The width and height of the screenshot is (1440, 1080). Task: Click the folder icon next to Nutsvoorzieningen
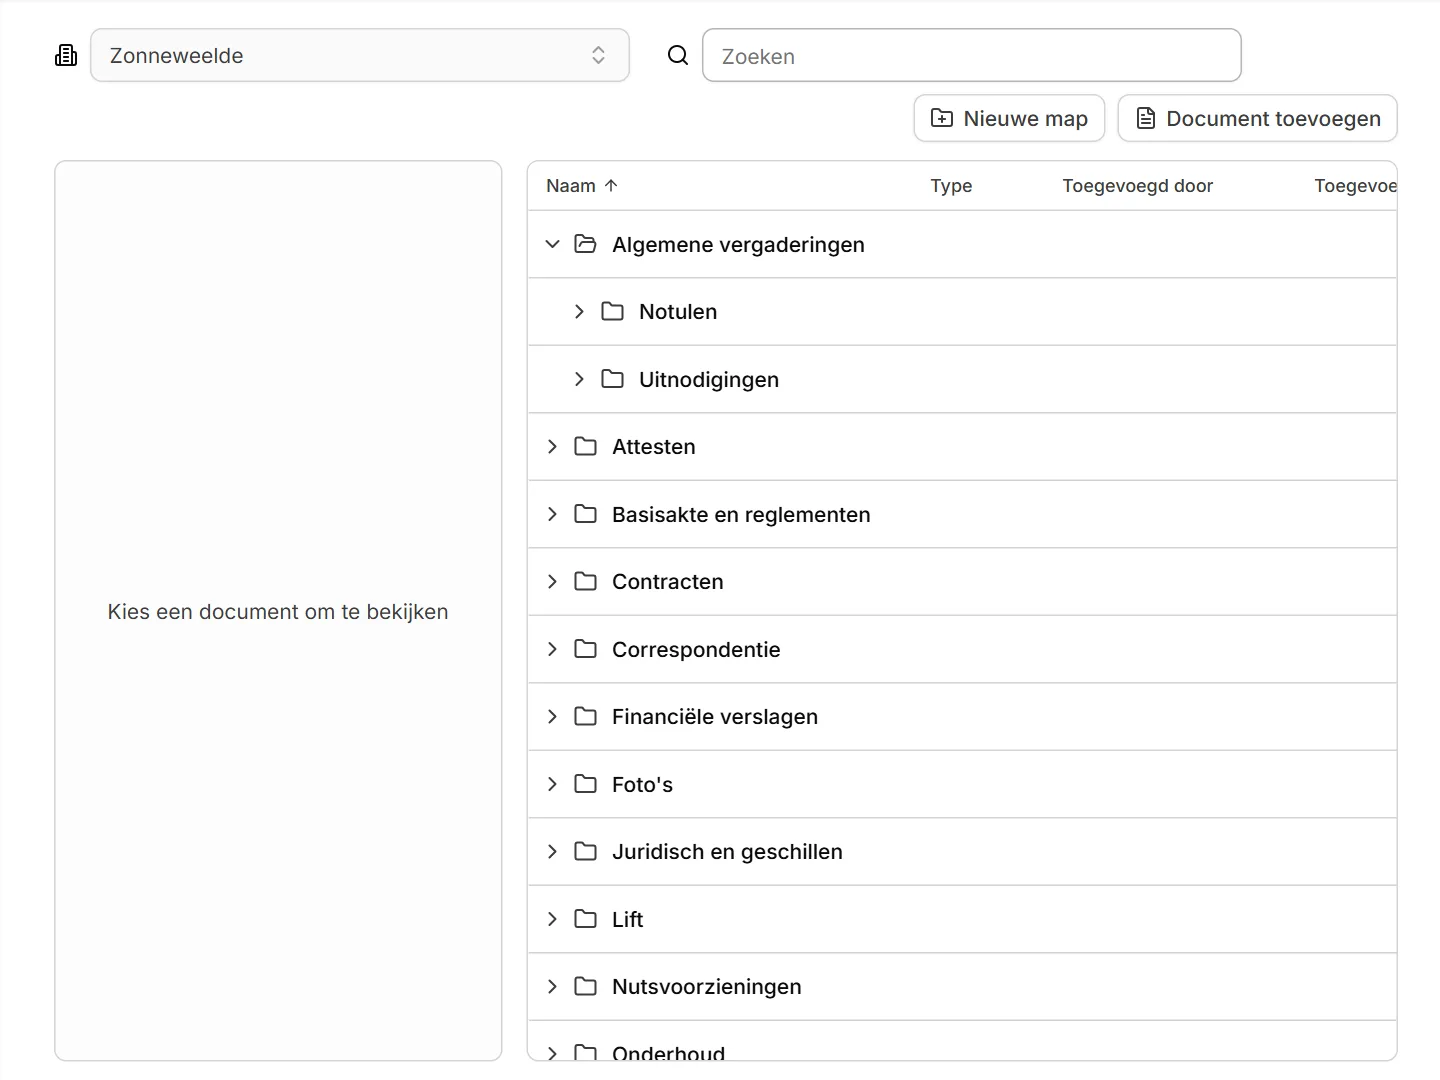585,987
